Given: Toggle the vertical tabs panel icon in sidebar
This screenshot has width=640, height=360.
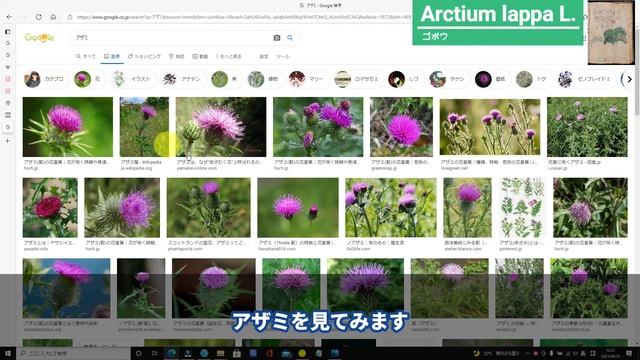Looking at the screenshot, I should [x=7, y=31].
